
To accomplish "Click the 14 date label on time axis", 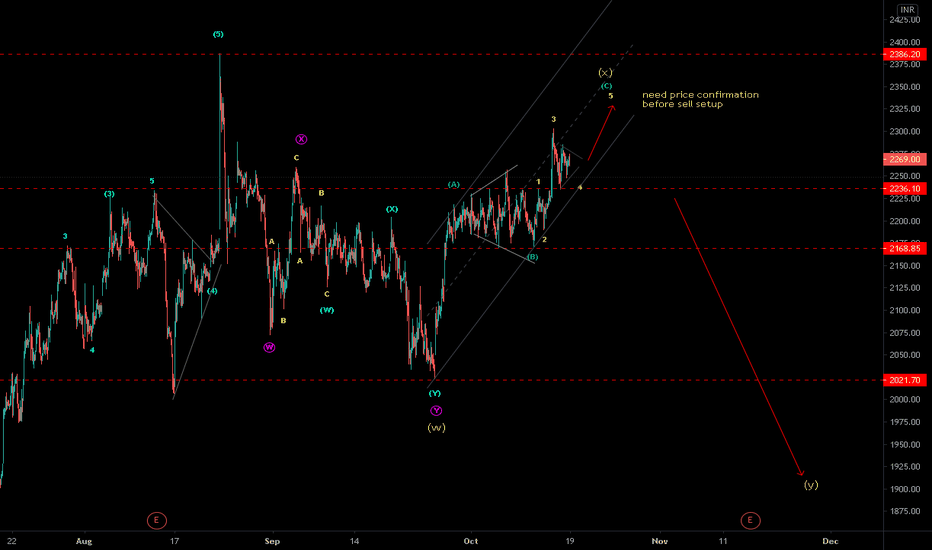I will pyautogui.click(x=354, y=541).
